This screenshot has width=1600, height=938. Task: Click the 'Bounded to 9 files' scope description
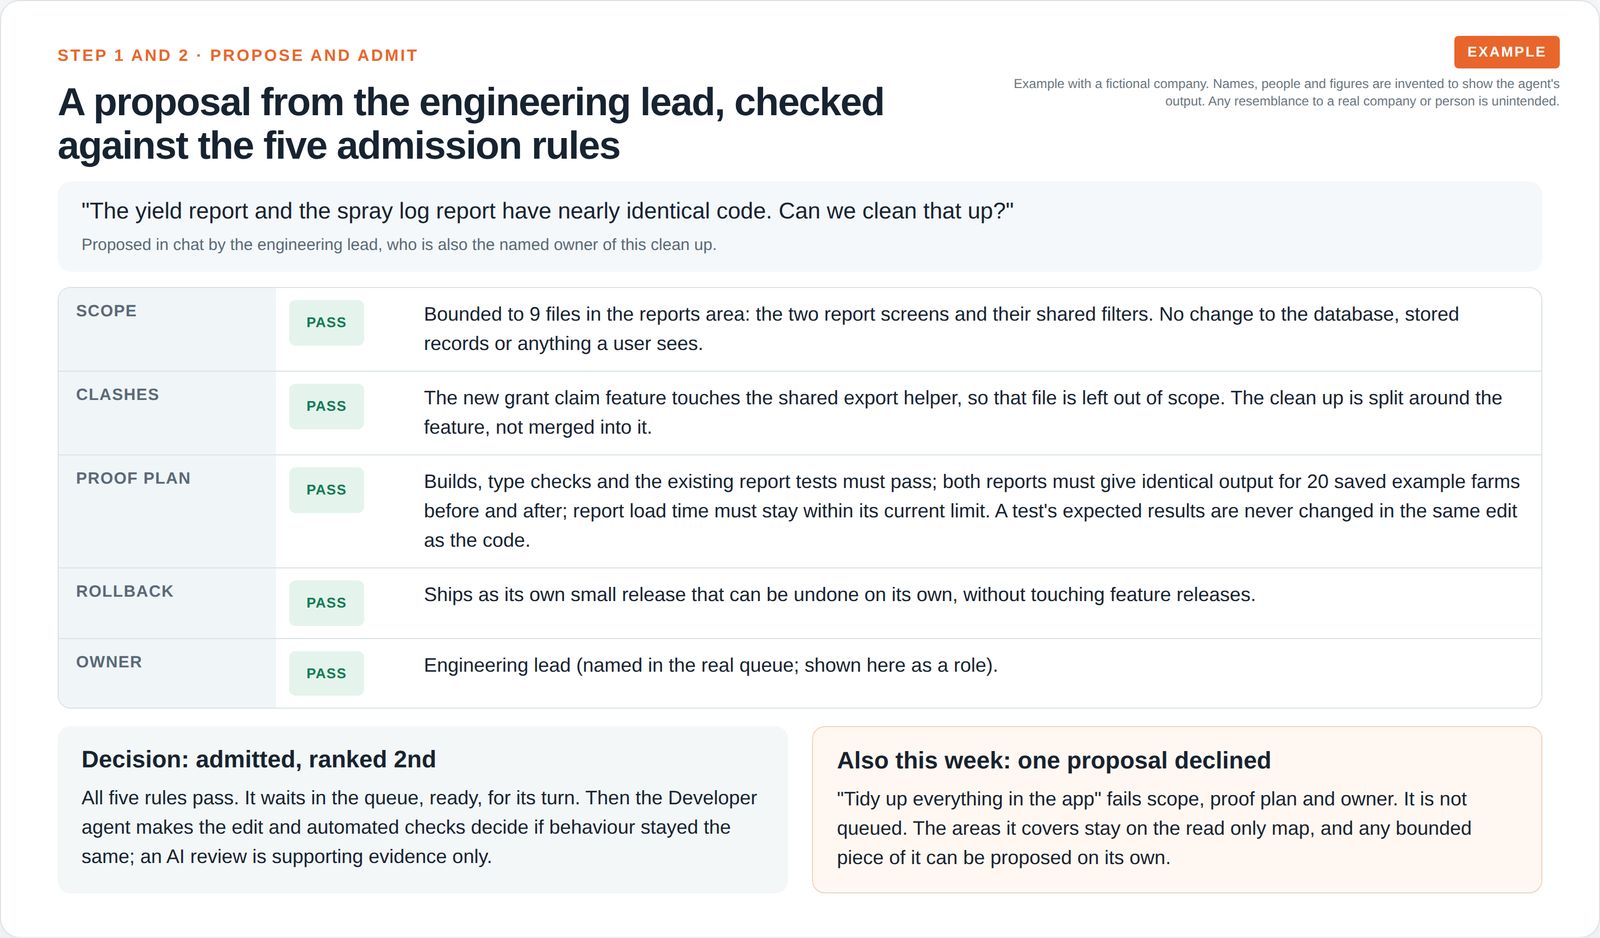[x=941, y=329]
